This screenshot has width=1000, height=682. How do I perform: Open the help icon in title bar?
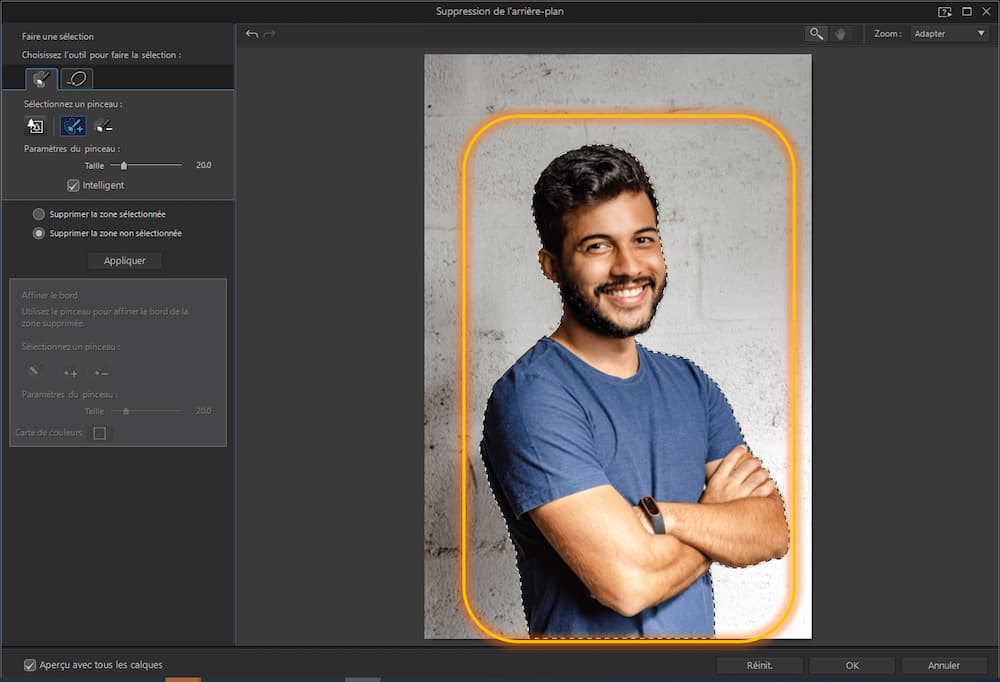coord(945,11)
